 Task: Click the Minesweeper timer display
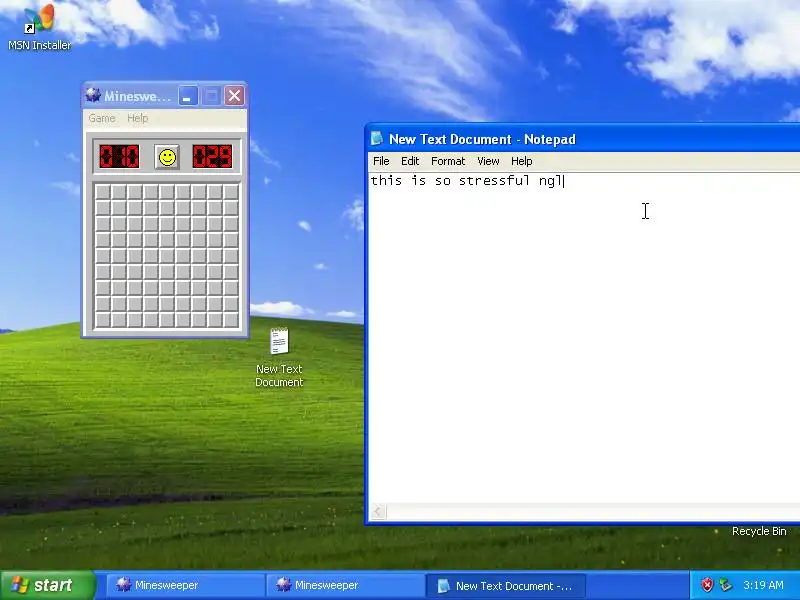click(213, 157)
